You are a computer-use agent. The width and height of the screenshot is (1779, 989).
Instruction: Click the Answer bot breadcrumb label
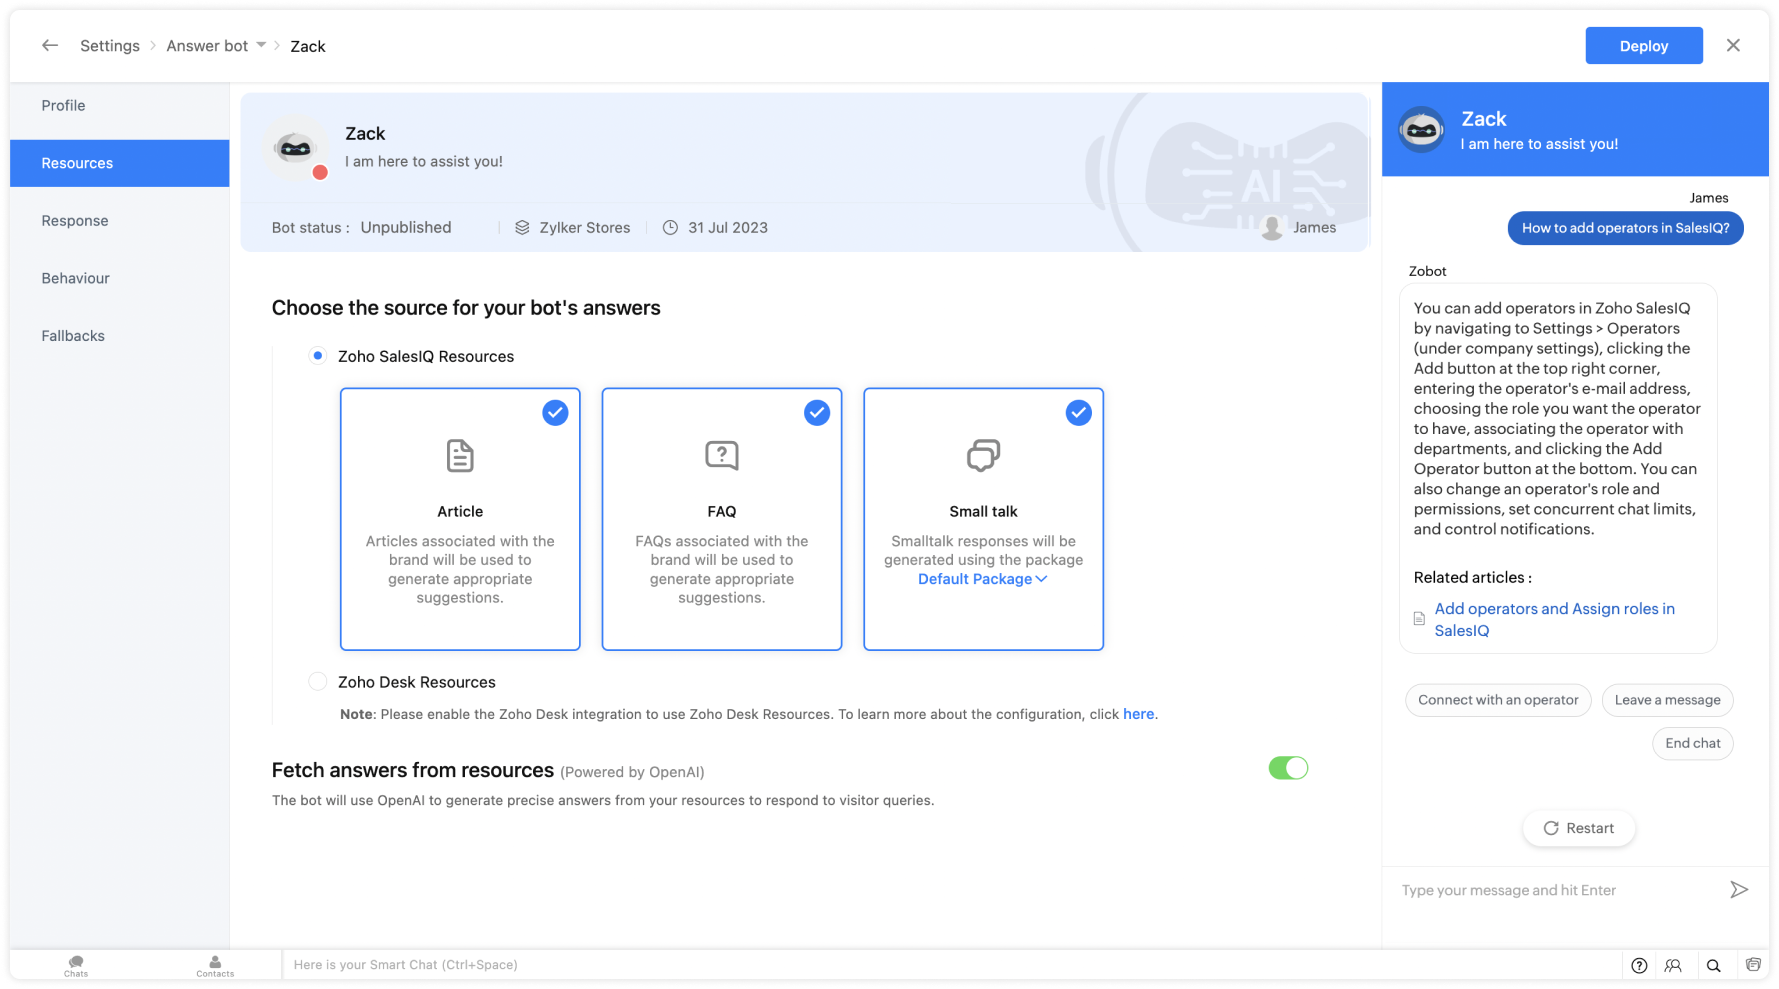click(x=207, y=46)
